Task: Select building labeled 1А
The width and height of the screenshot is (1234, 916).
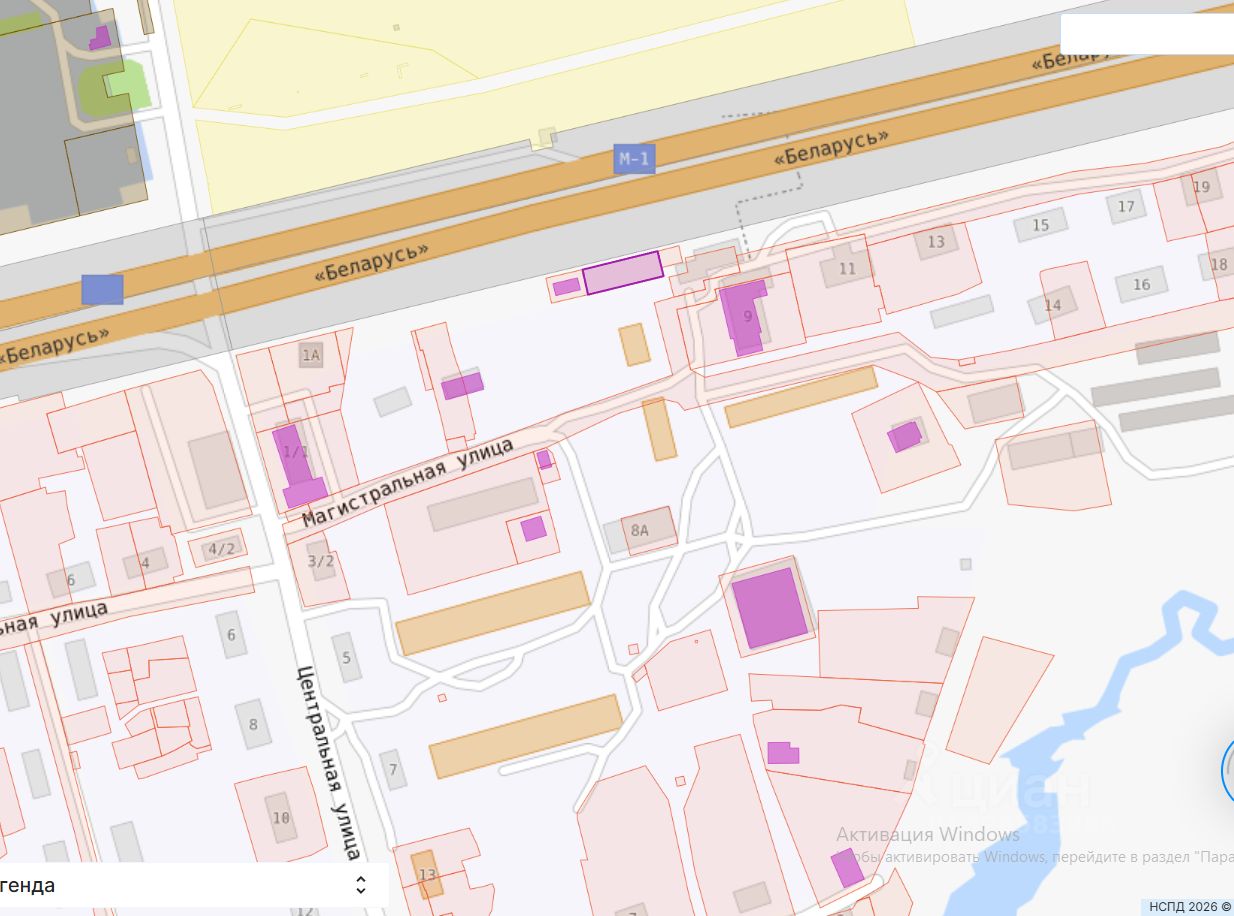Action: coord(311,354)
